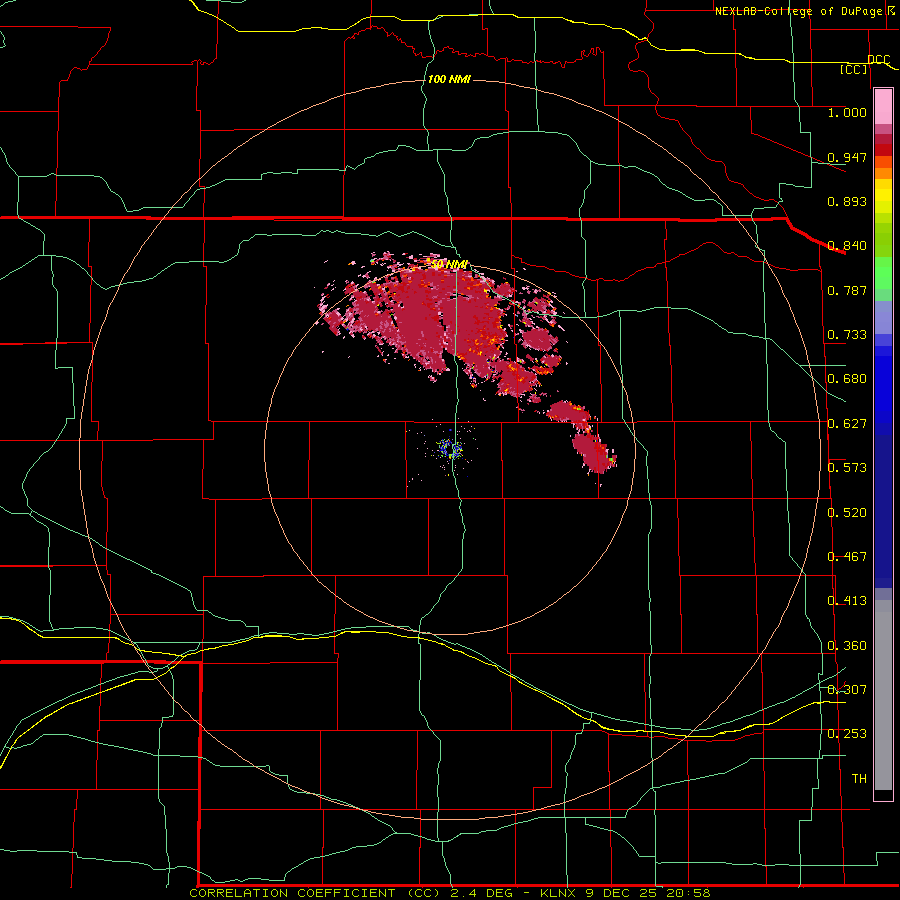Click the 100 NMI range ring label
900x900 pixels.
pyautogui.click(x=449, y=79)
